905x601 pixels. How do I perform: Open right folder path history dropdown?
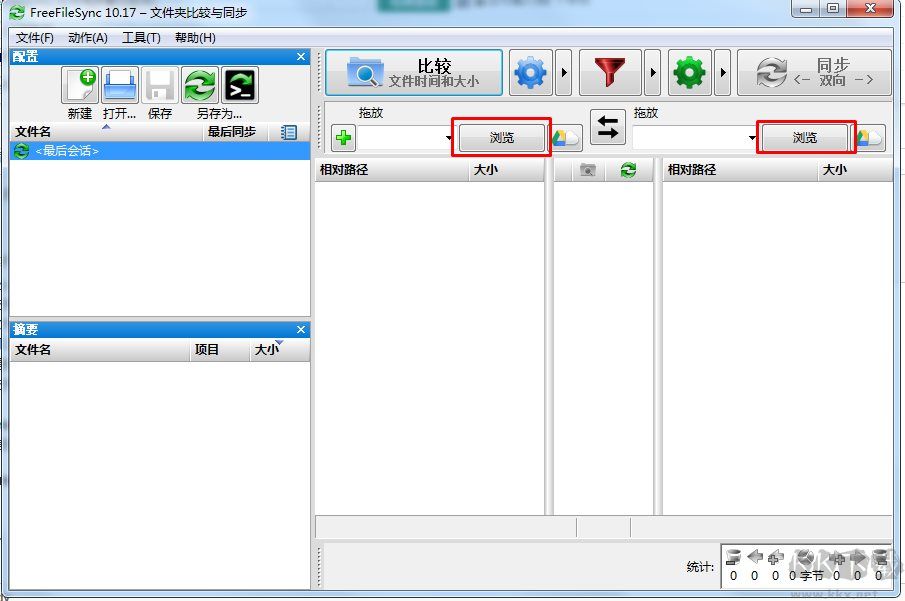pyautogui.click(x=752, y=138)
